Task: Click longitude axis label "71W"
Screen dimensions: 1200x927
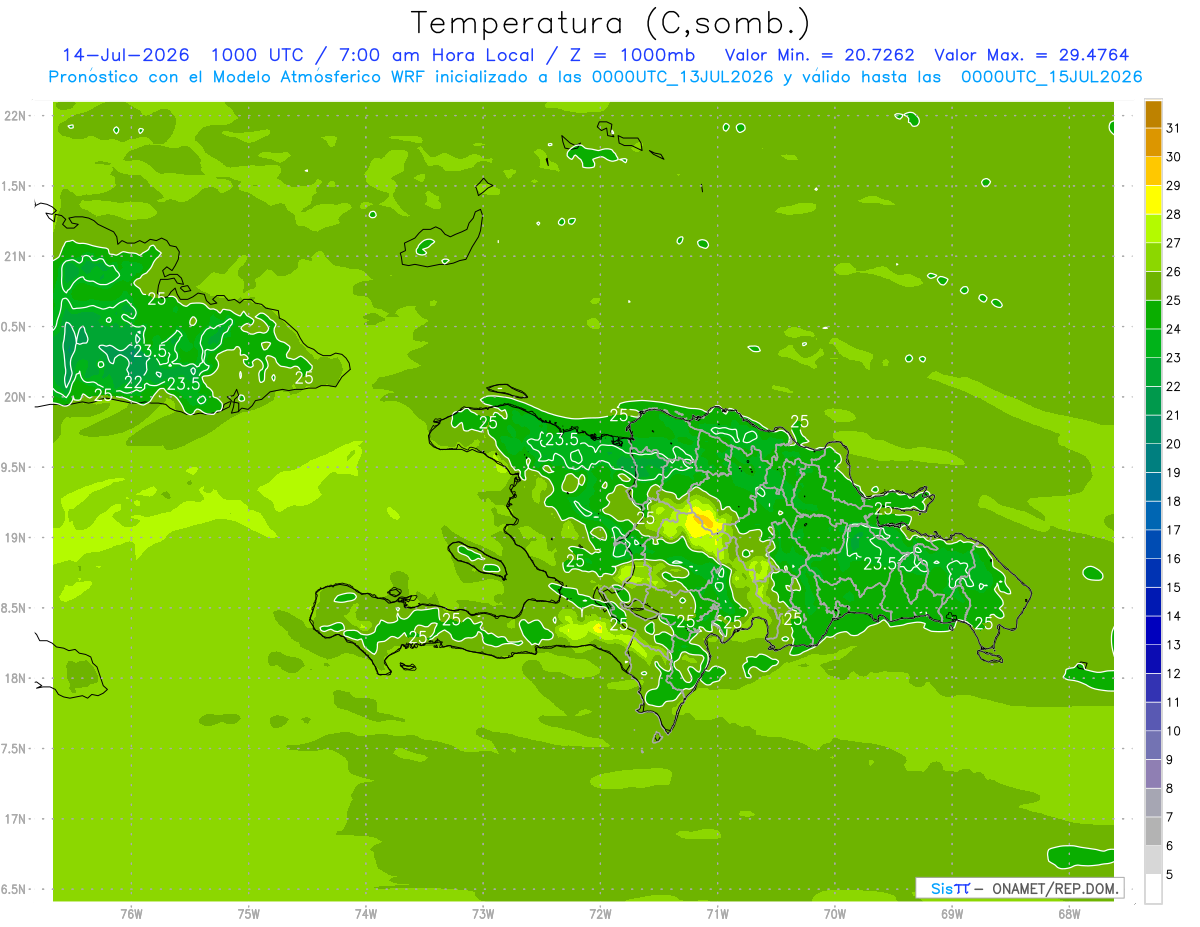Action: [x=718, y=913]
